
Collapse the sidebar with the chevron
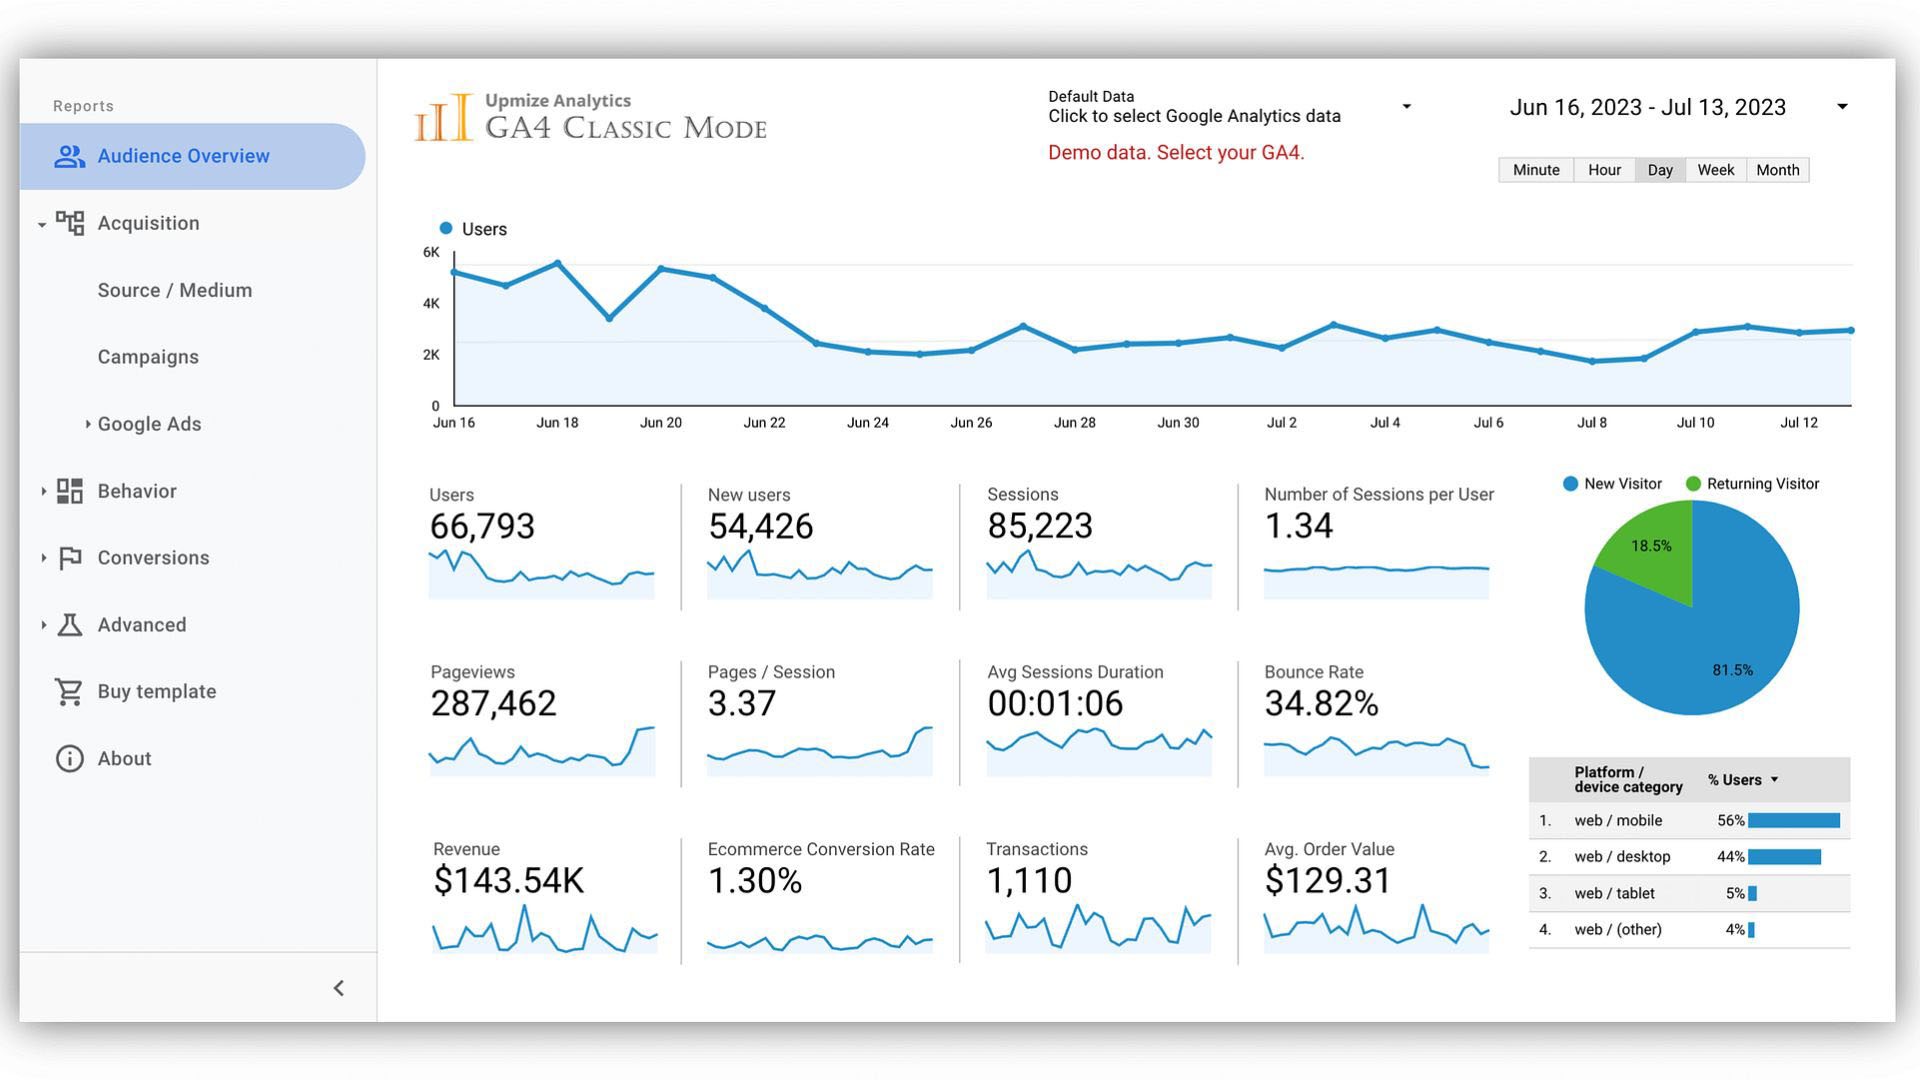click(339, 988)
